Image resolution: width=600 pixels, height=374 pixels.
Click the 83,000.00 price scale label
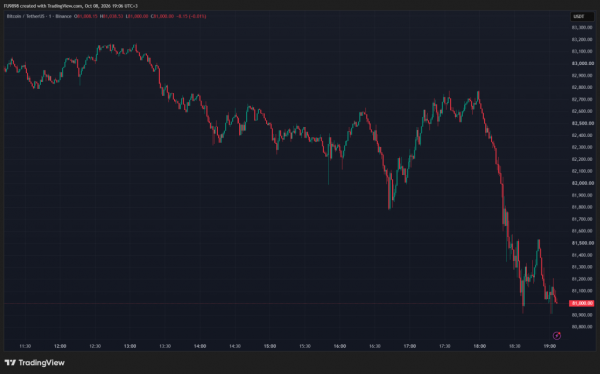coord(583,64)
